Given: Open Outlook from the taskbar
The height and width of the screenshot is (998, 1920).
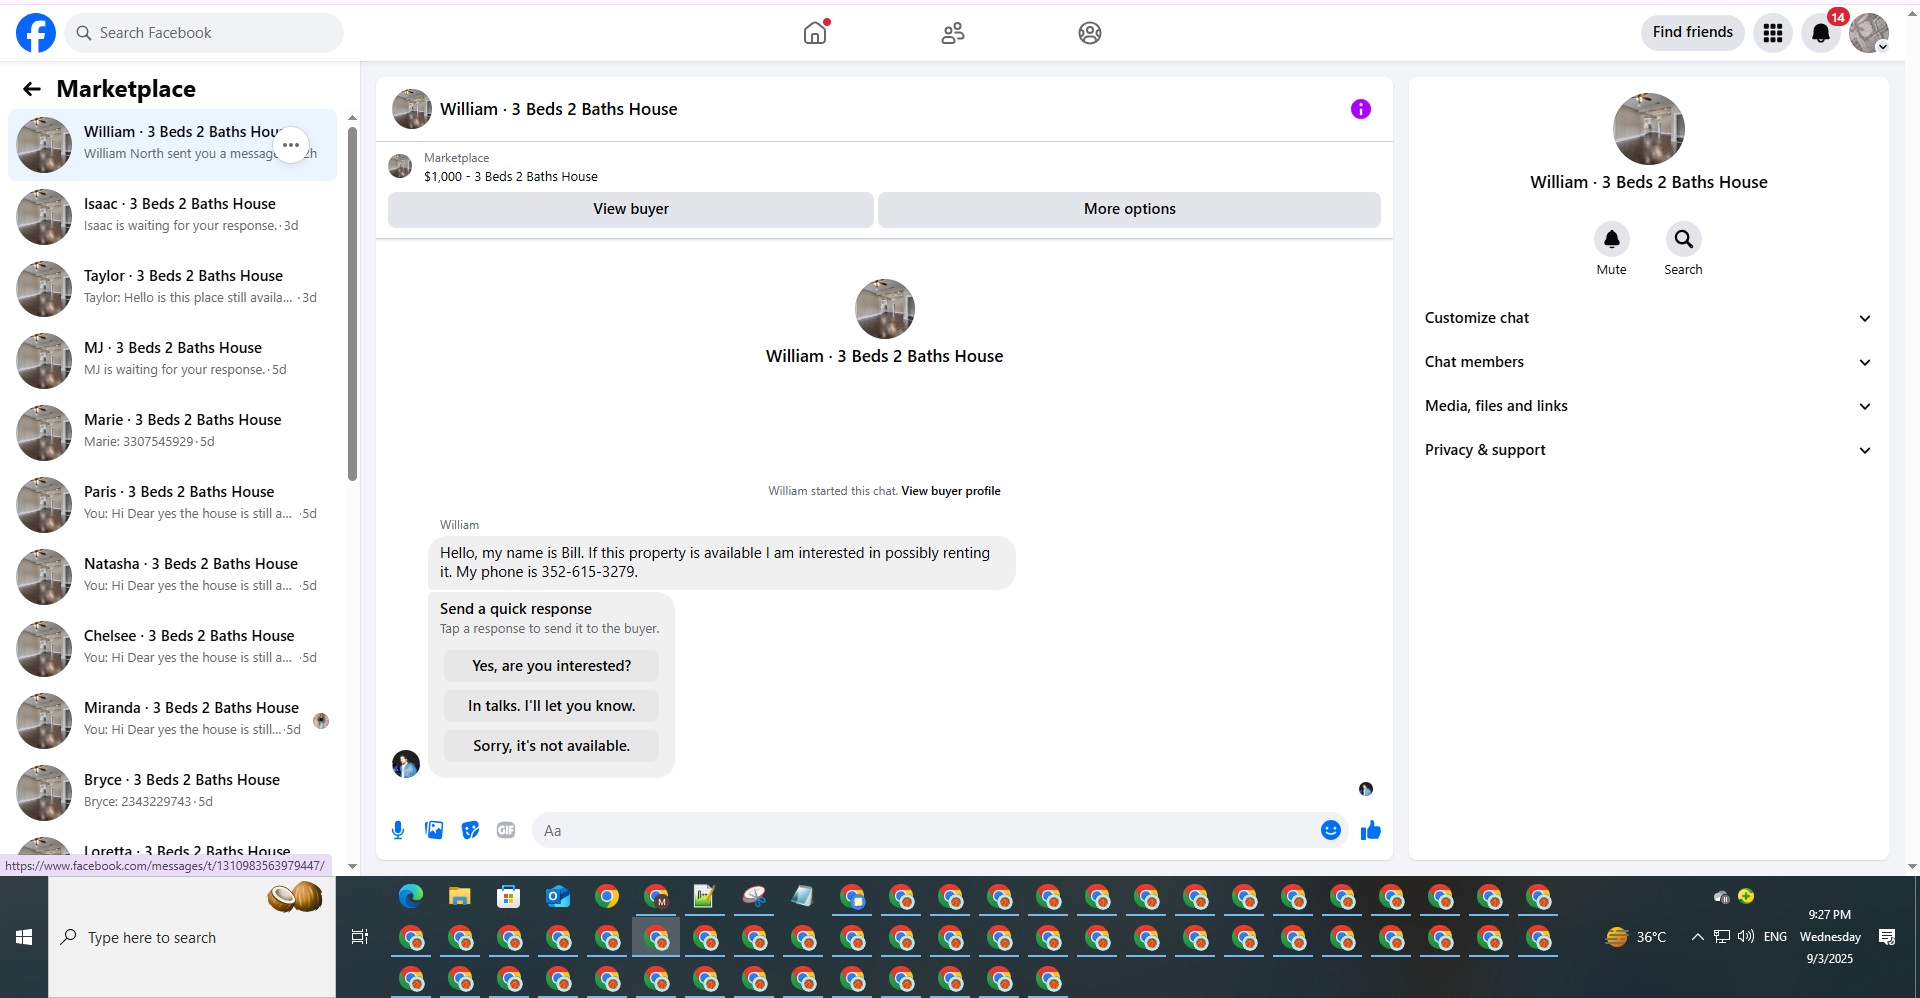Looking at the screenshot, I should (558, 896).
